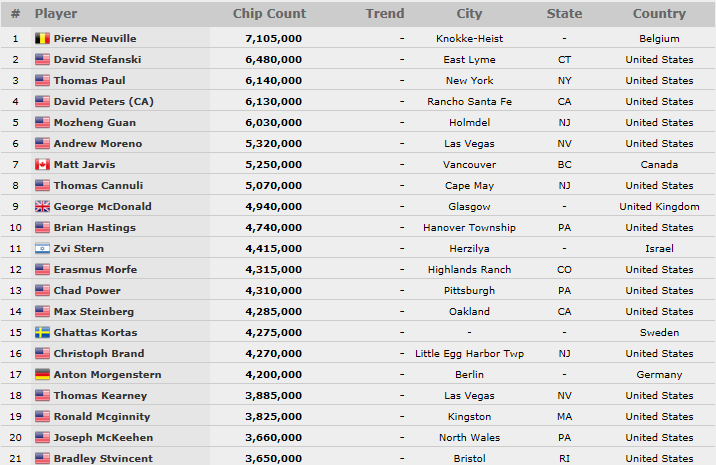This screenshot has height=465, width=716.
Task: Click Mozheng Guan's chip count 6,030,000
Action: point(274,122)
